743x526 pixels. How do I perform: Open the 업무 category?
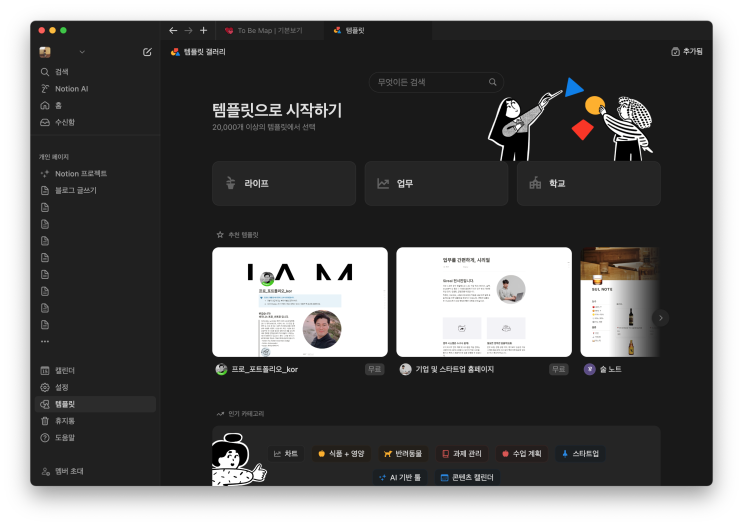[436, 183]
